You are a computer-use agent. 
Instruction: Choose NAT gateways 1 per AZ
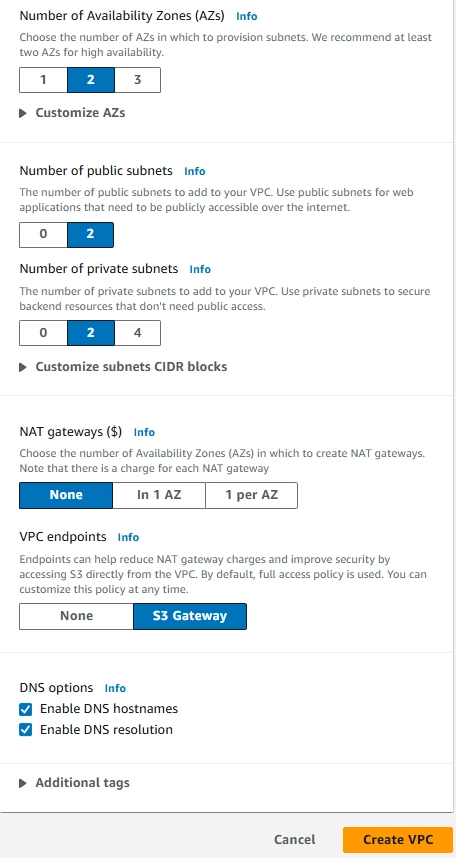click(252, 495)
